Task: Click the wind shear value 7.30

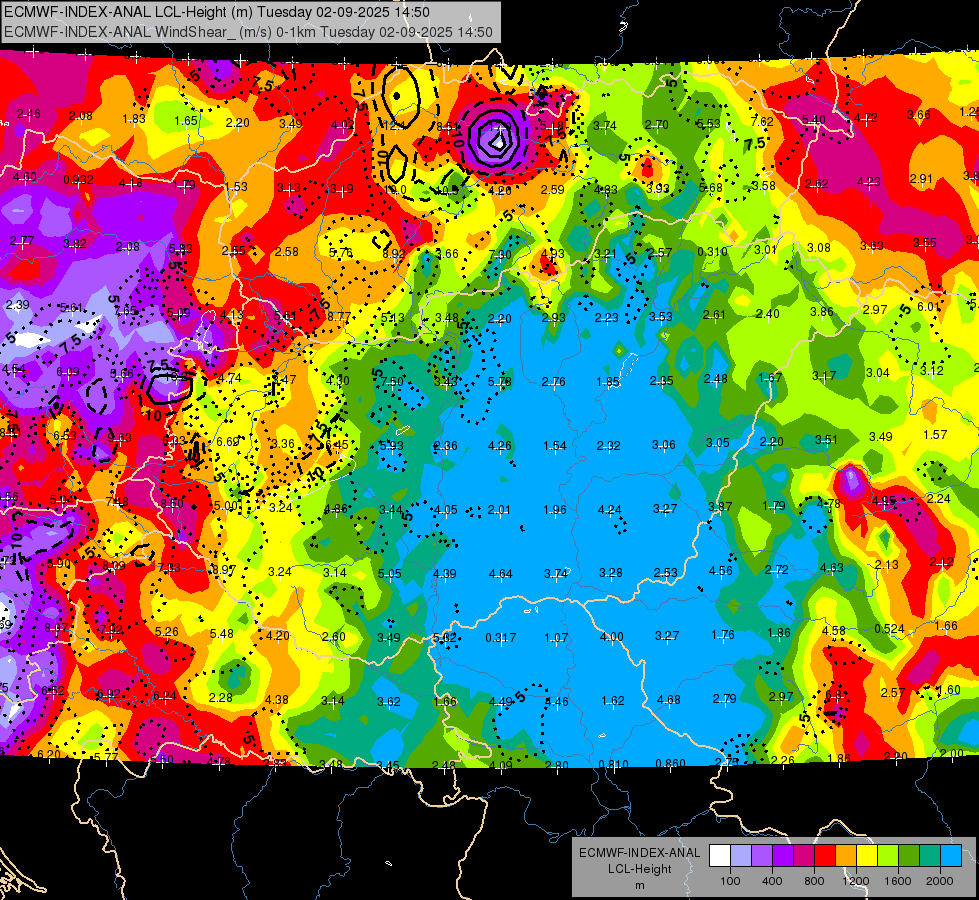Action: [500, 254]
